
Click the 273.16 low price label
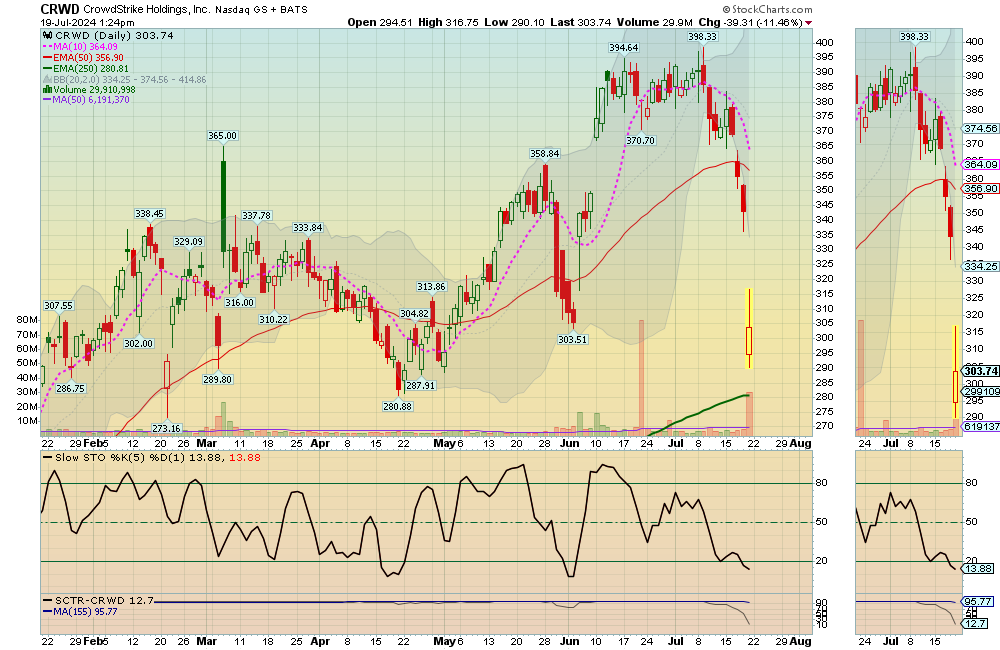pos(166,428)
